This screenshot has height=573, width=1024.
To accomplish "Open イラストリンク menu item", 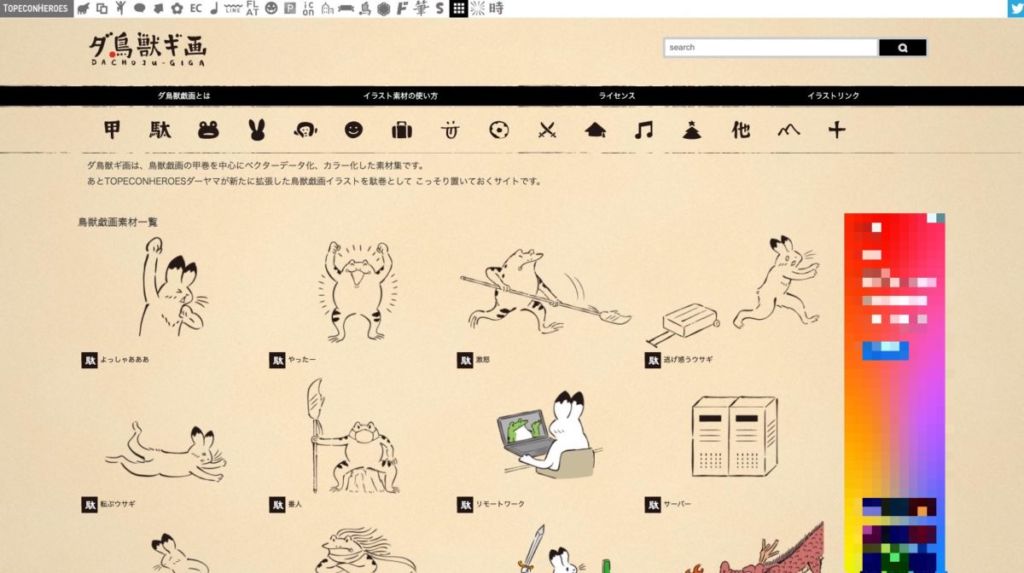I will [833, 95].
